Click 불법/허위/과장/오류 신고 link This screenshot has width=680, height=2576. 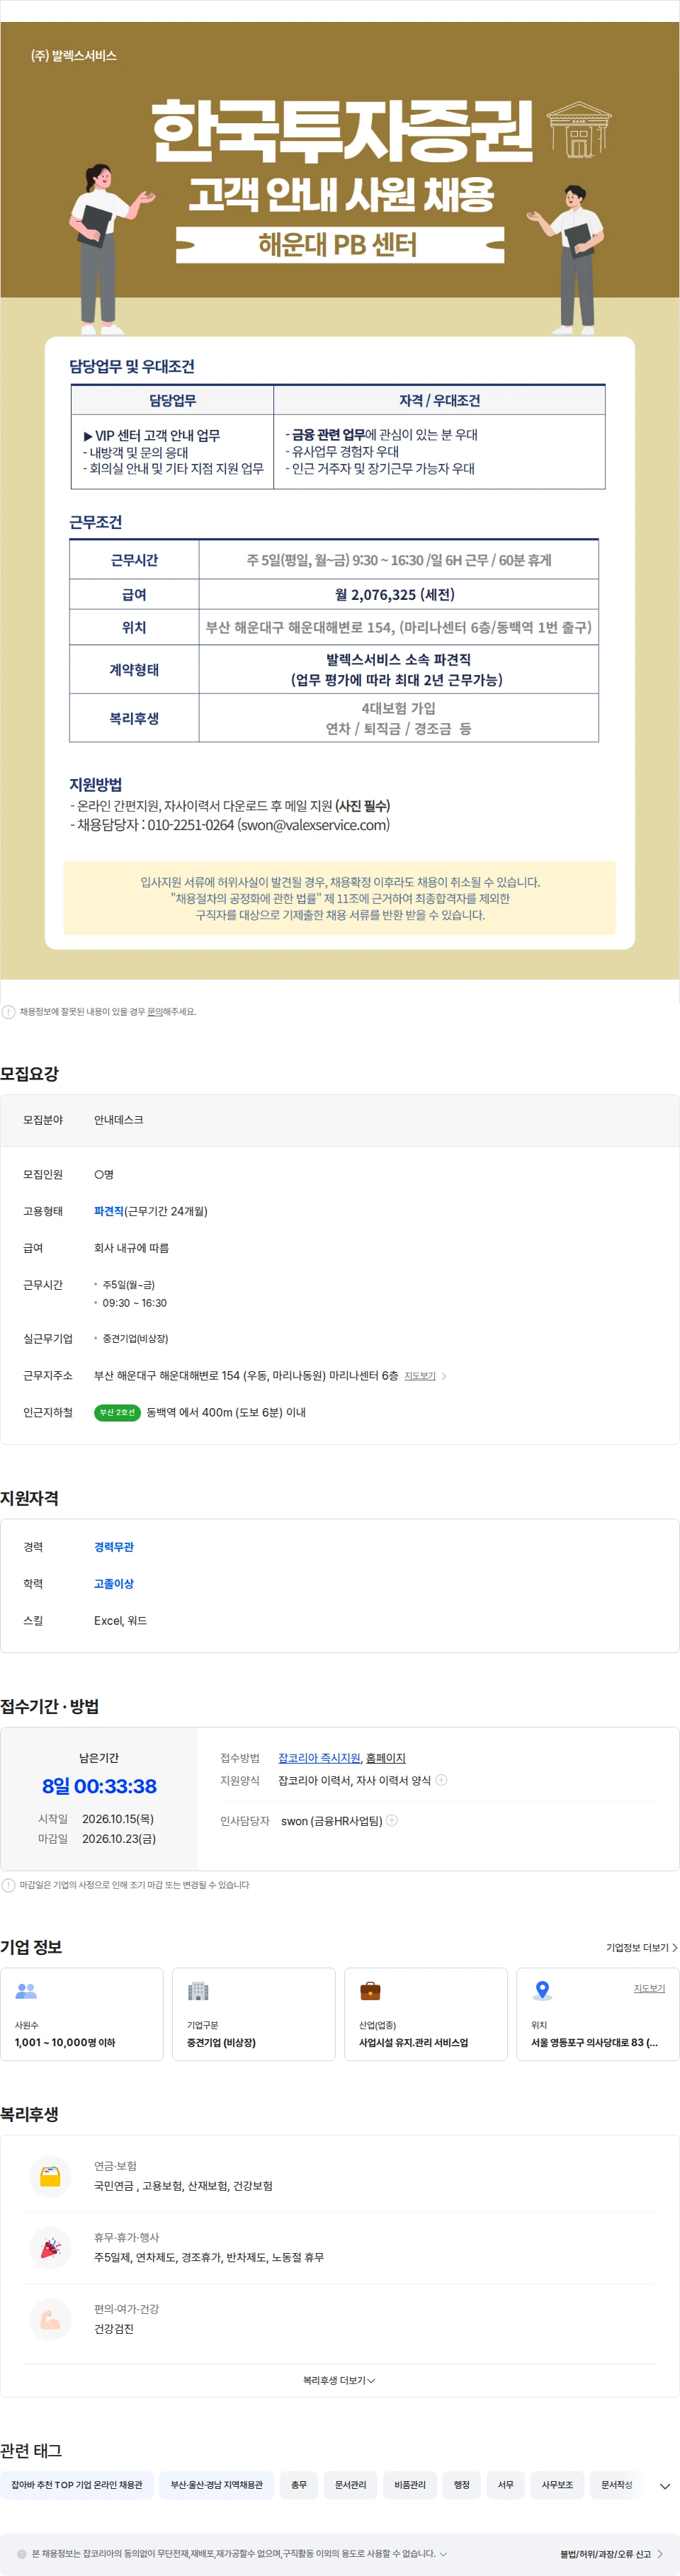pos(611,2553)
